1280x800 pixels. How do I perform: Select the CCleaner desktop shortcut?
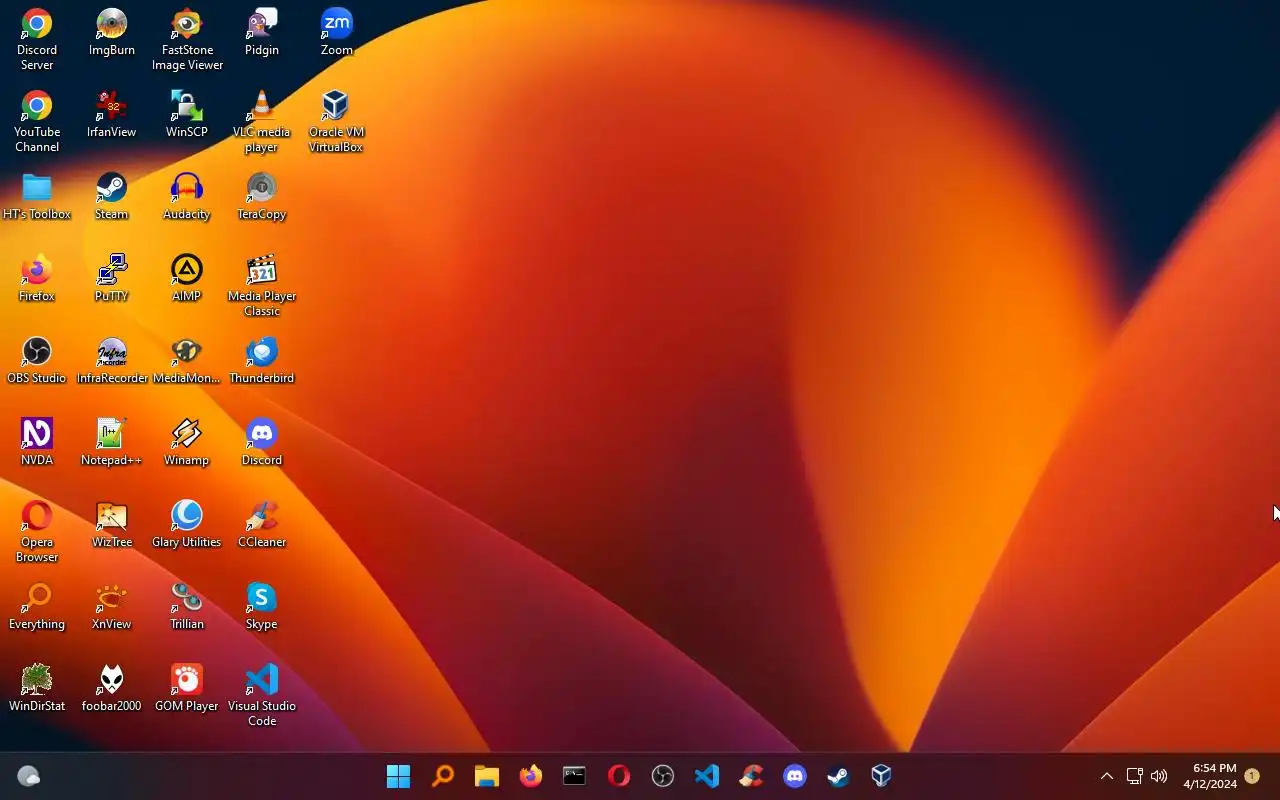(x=262, y=525)
